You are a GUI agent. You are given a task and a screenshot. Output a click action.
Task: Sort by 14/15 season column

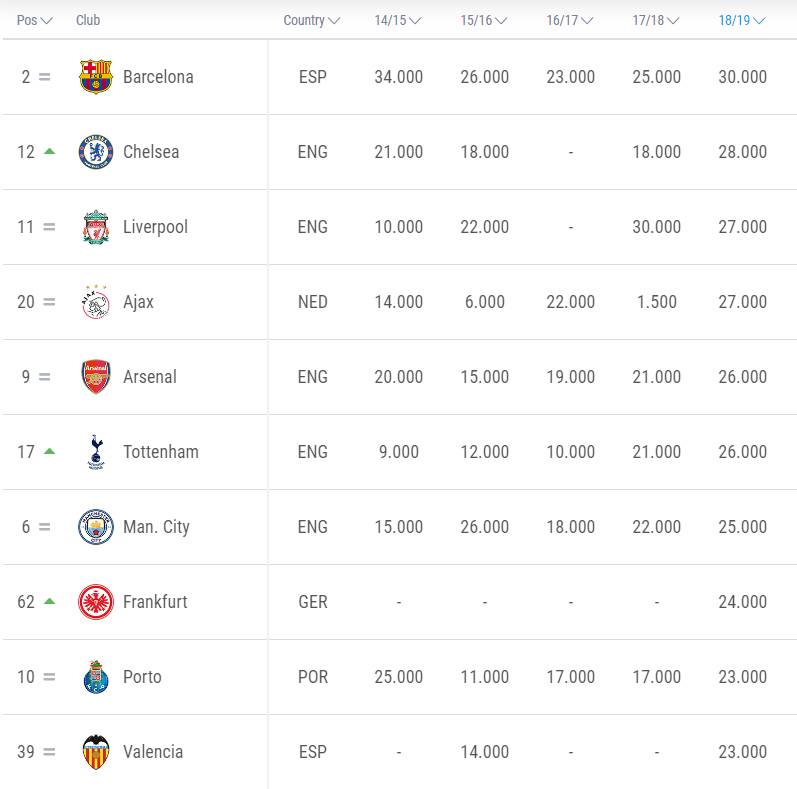pyautogui.click(x=398, y=20)
